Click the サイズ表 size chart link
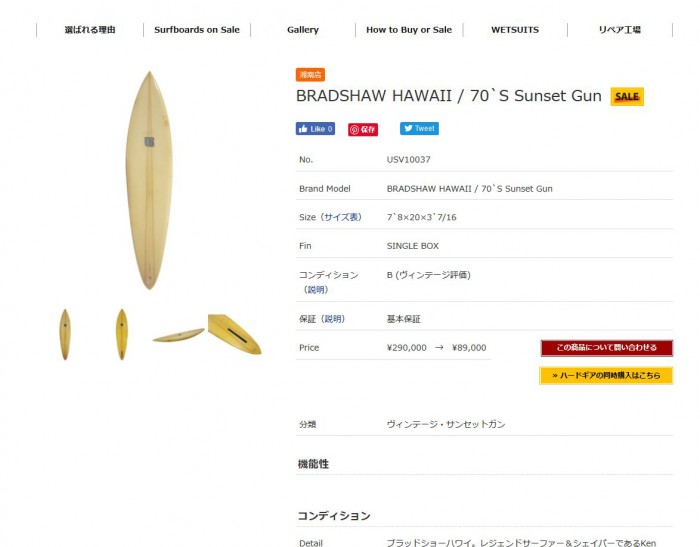The height and width of the screenshot is (547, 700). [341, 217]
